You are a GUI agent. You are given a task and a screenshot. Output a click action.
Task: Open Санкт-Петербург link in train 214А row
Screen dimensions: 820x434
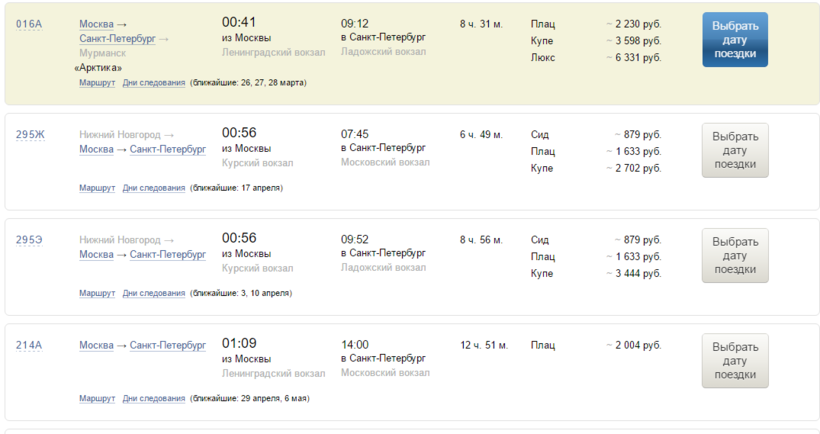coord(168,346)
